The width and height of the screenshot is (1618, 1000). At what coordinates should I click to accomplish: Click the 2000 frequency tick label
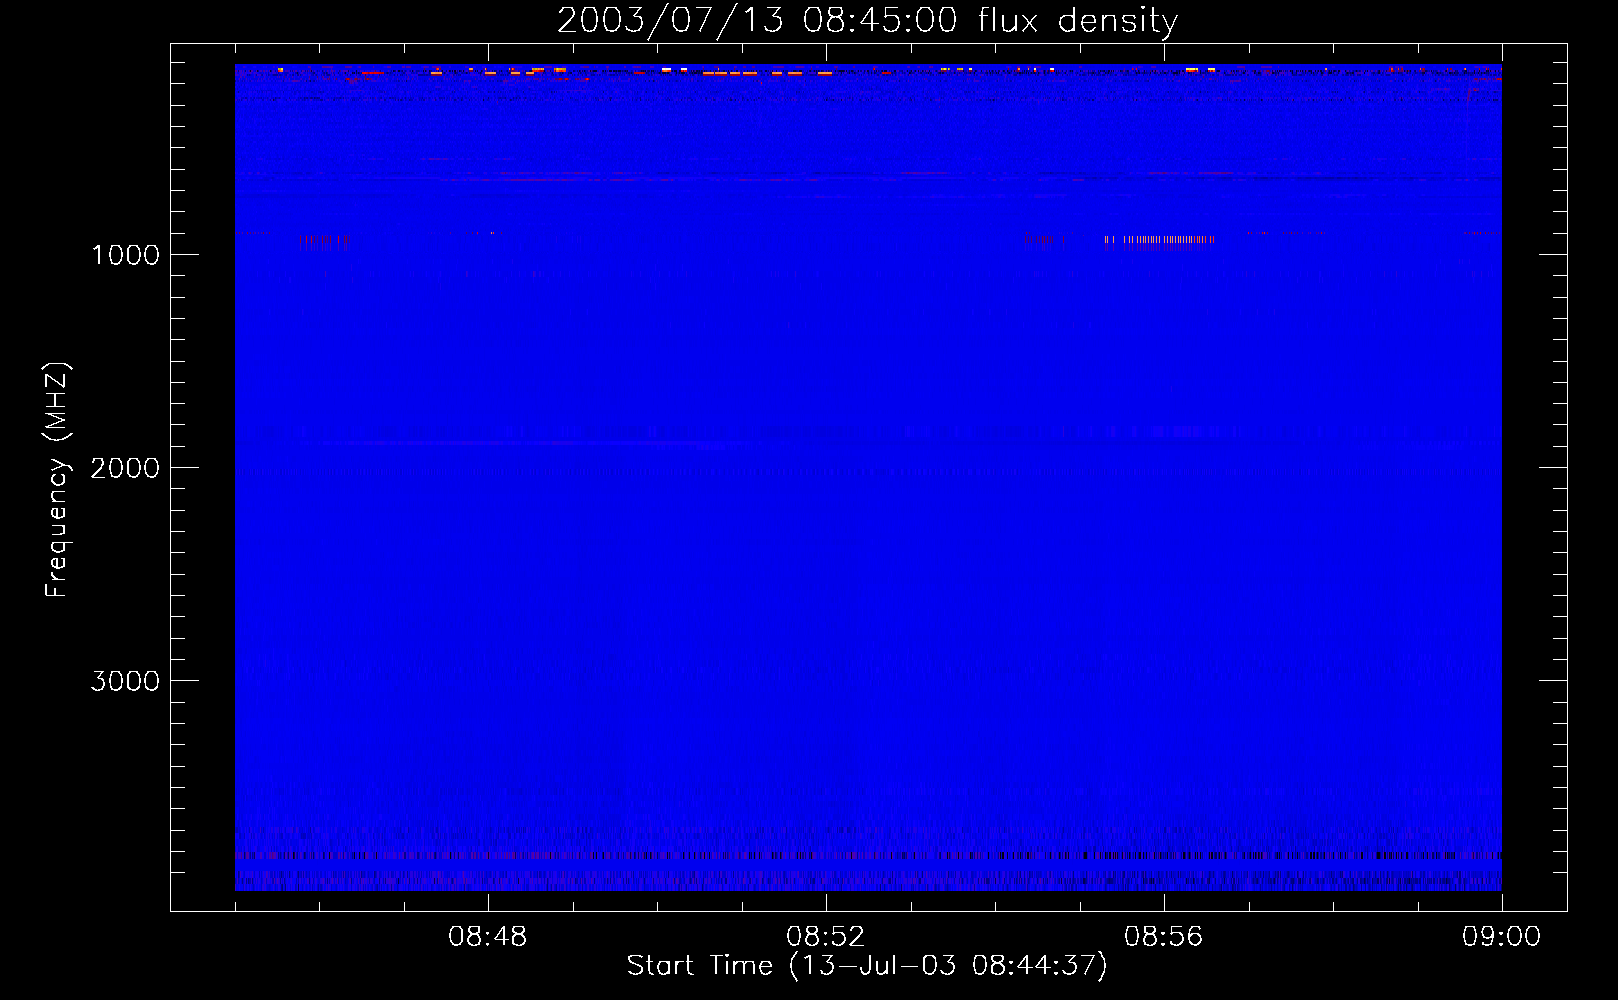125,468
